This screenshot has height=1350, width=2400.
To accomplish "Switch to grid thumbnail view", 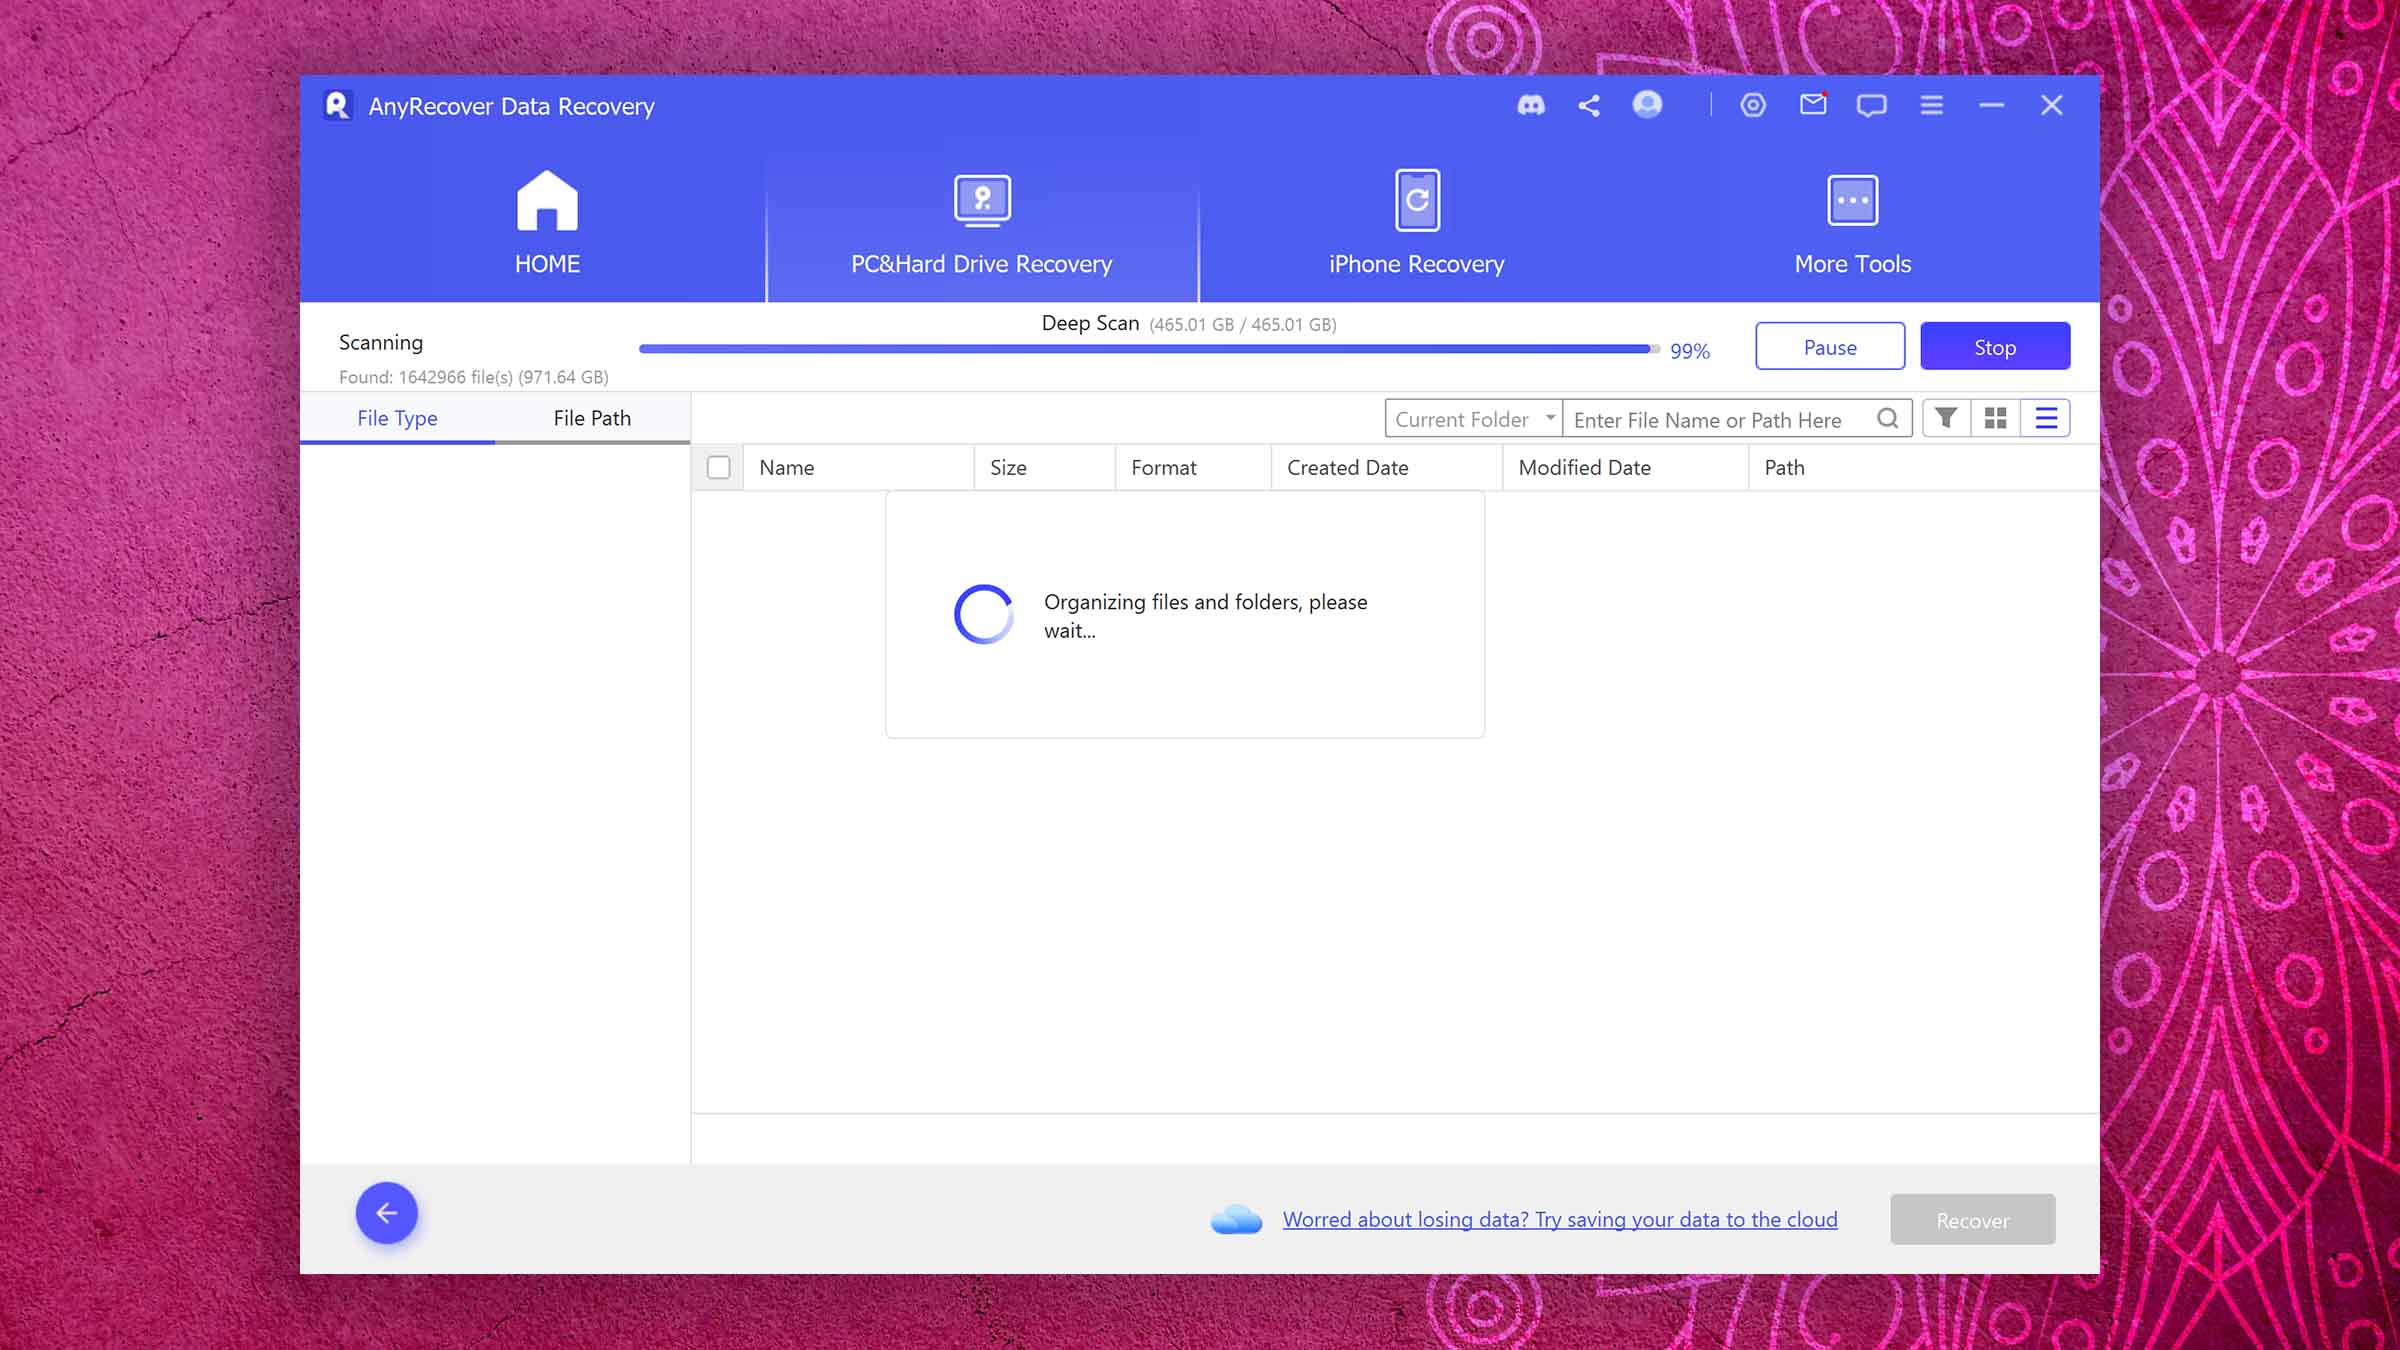I will point(1996,418).
